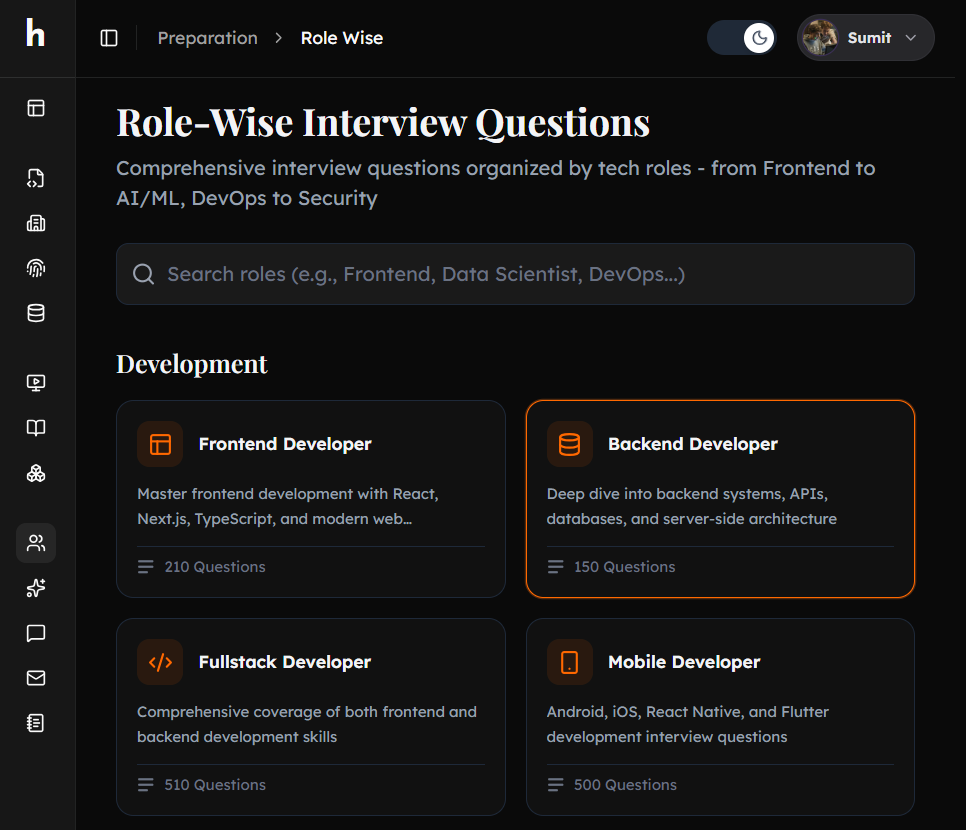Click the Frontend Developer layout icon
The image size is (966, 830).
coord(160,444)
